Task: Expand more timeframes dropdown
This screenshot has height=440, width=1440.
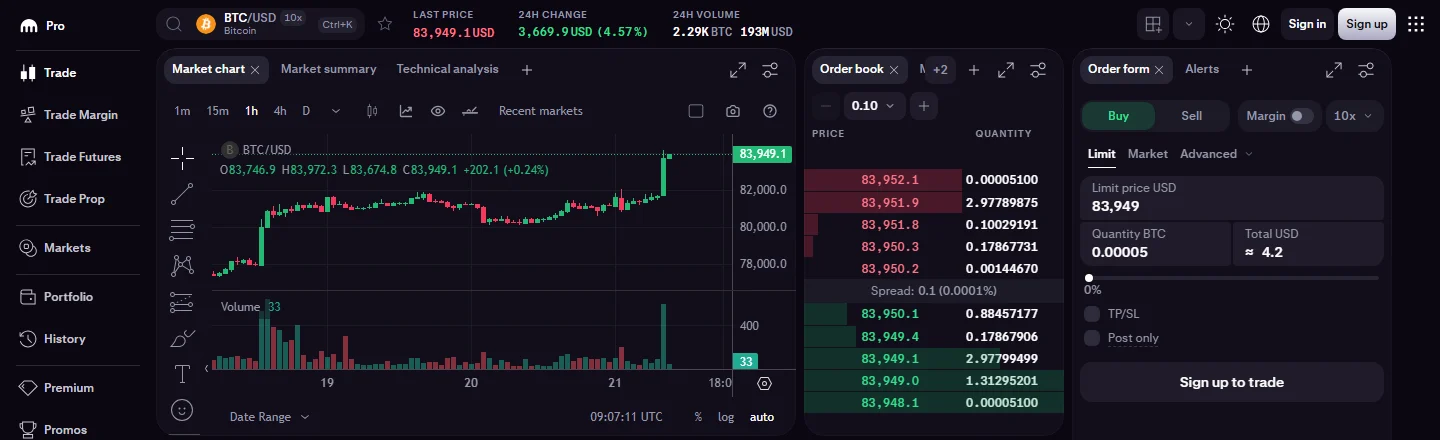Action: tap(335, 111)
